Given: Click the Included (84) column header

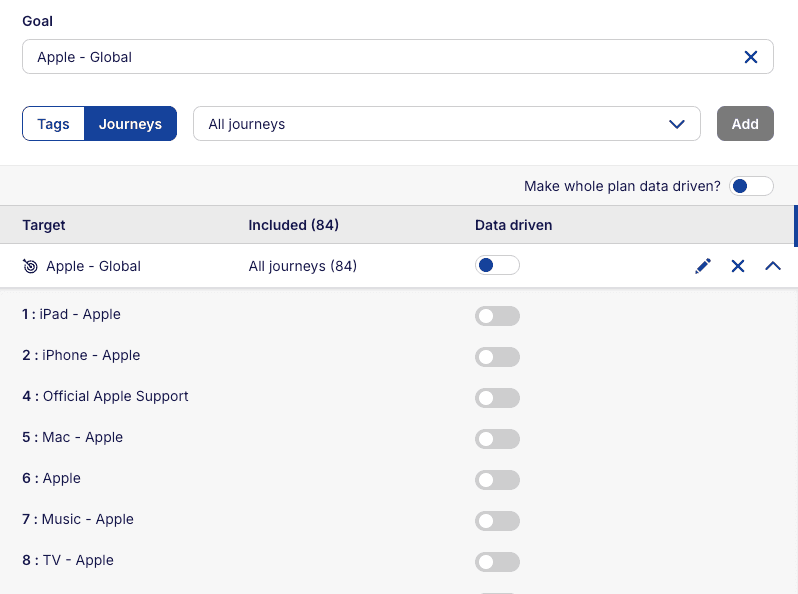Looking at the screenshot, I should 293,225.
